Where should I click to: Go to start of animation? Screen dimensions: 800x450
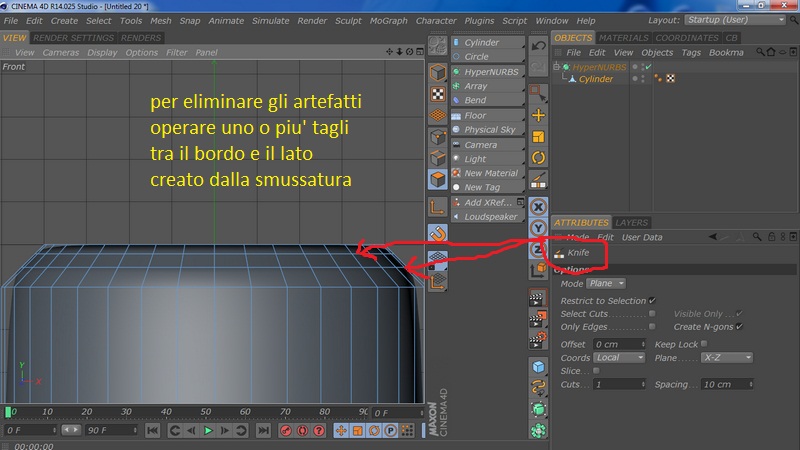(152, 431)
